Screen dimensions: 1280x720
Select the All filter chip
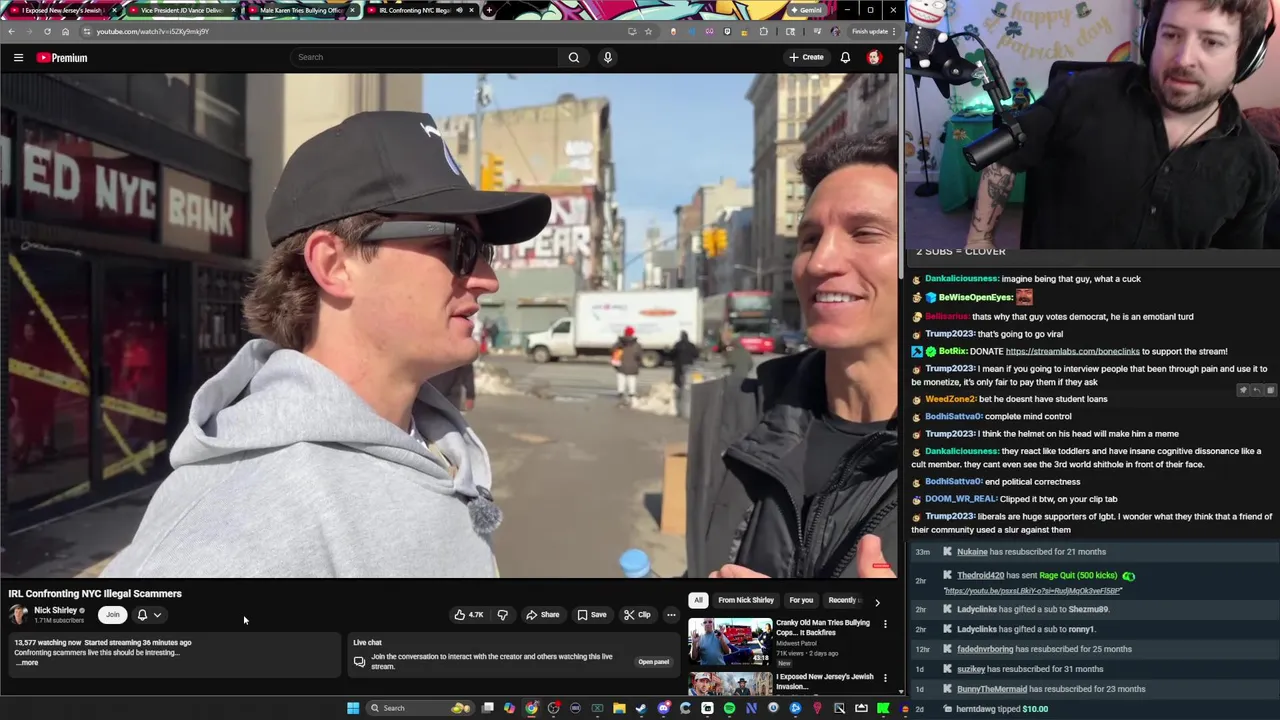point(698,600)
